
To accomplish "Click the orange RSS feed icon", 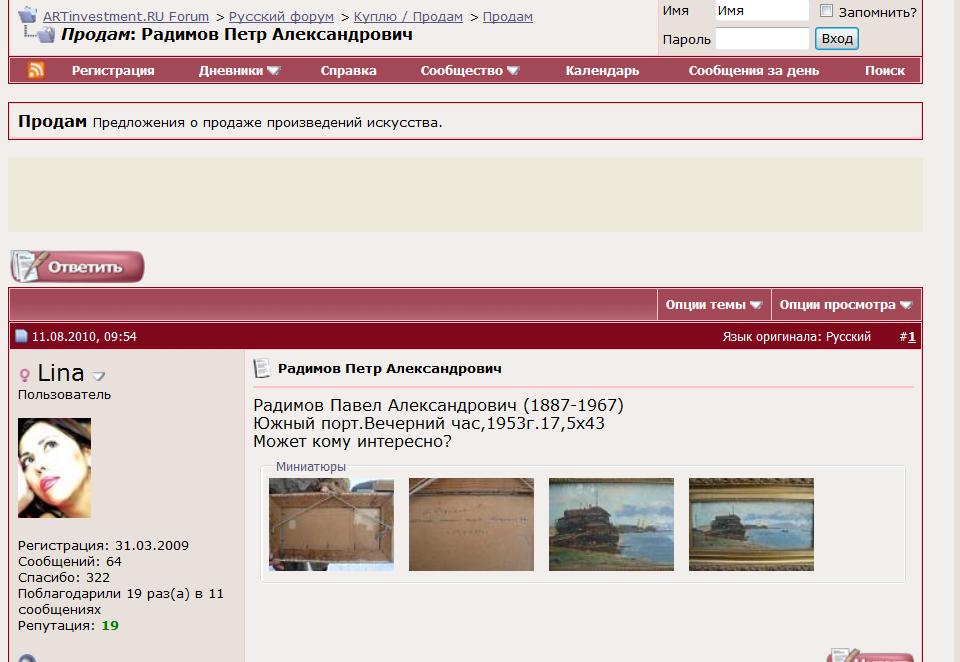I will (x=36, y=70).
